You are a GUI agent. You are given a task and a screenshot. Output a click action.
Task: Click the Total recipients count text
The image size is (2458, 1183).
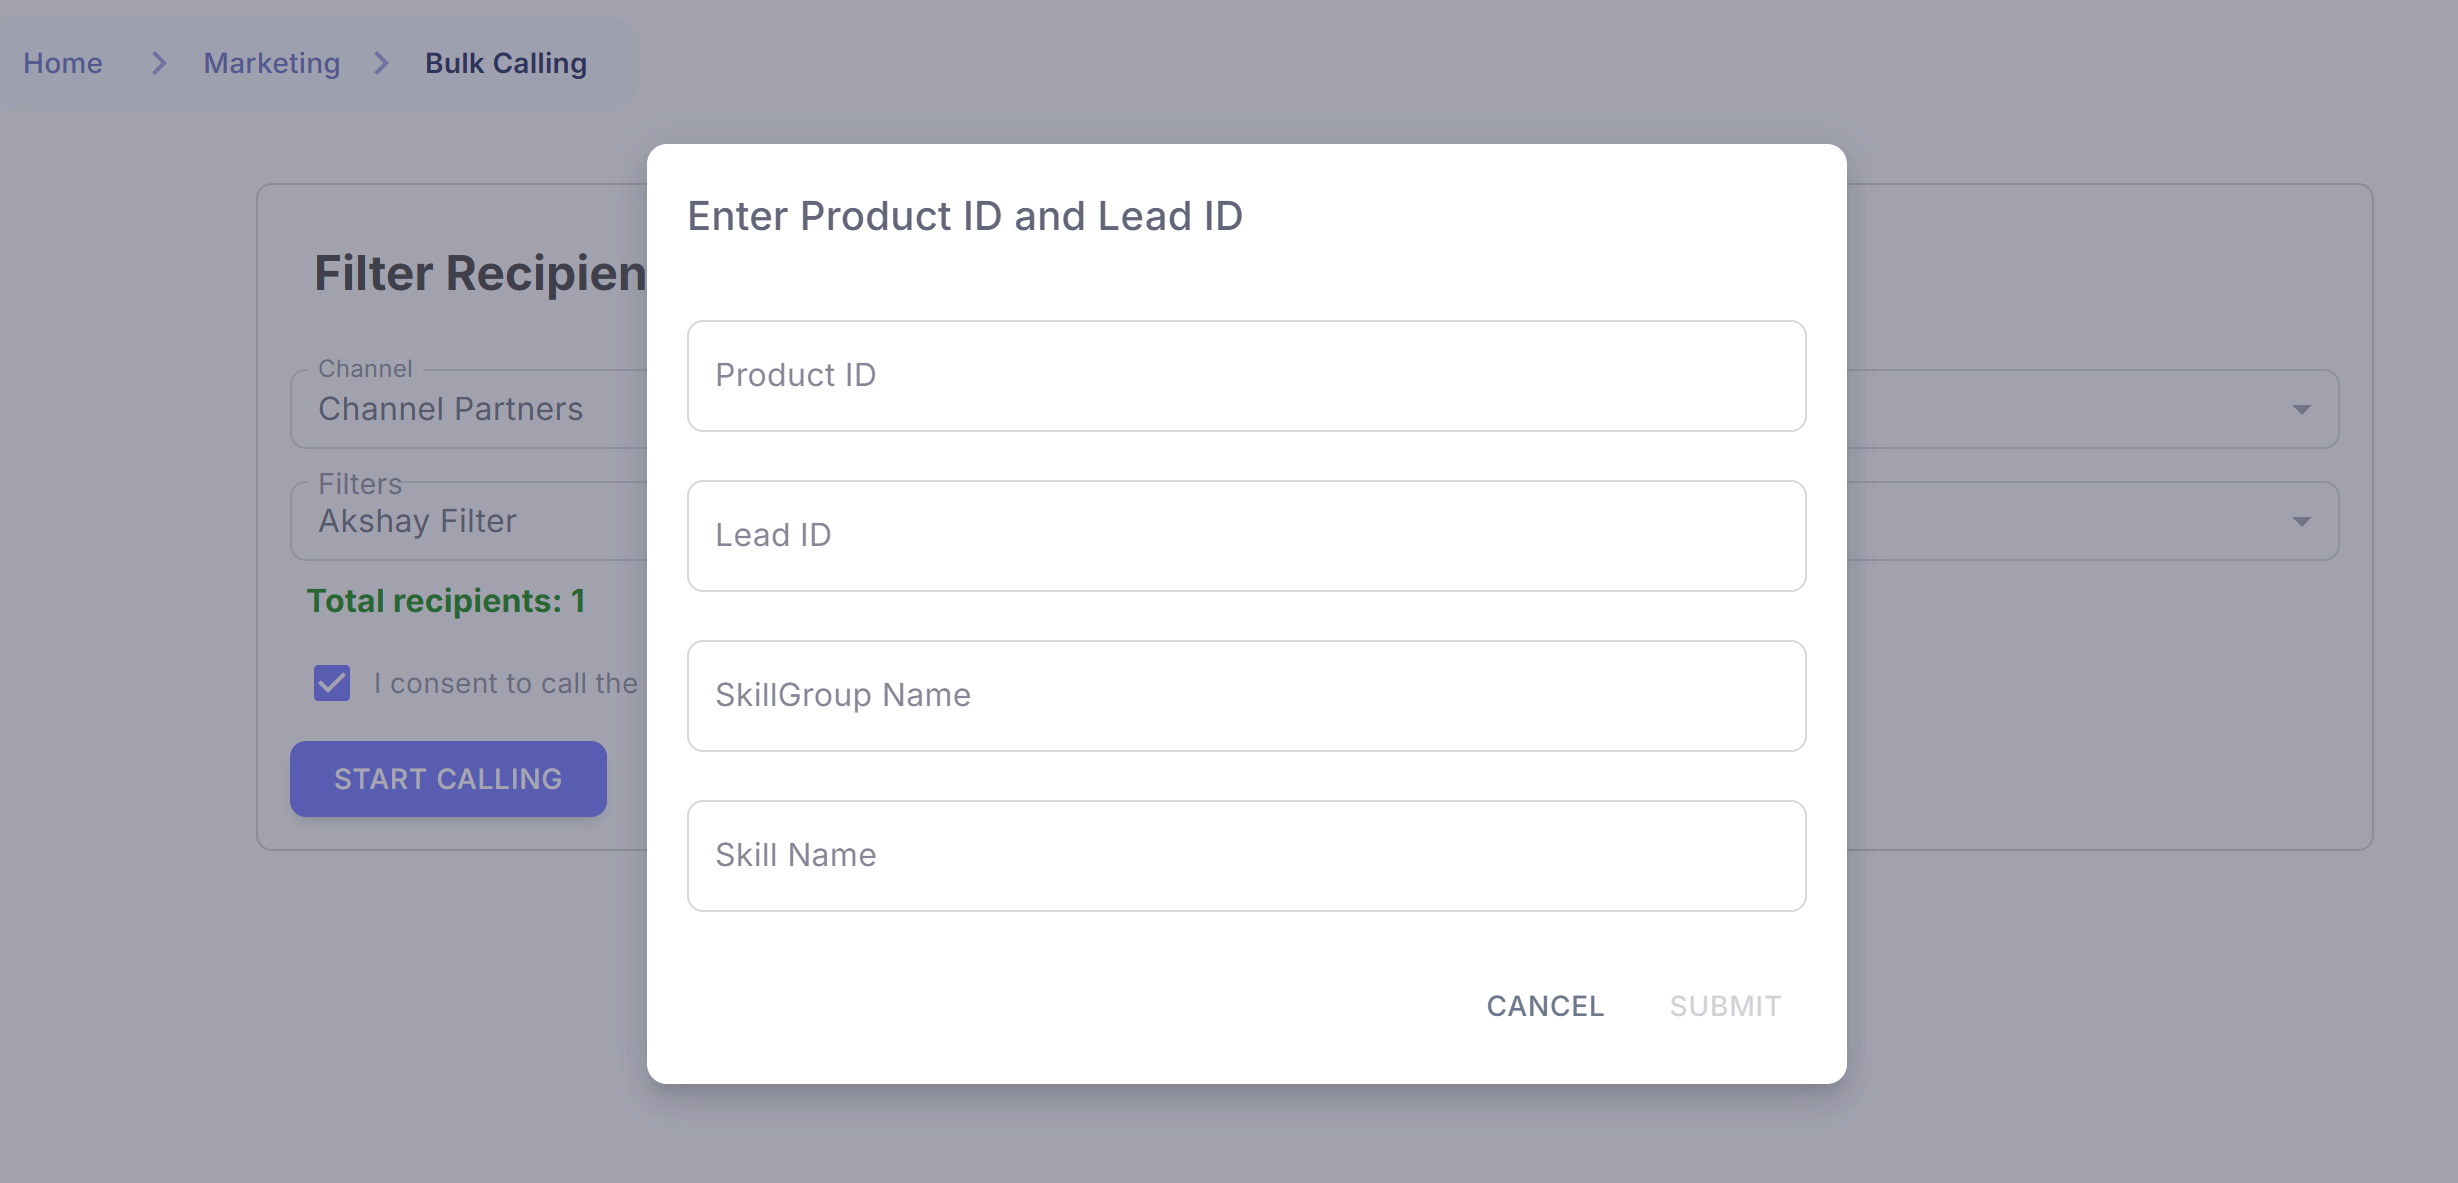click(445, 601)
